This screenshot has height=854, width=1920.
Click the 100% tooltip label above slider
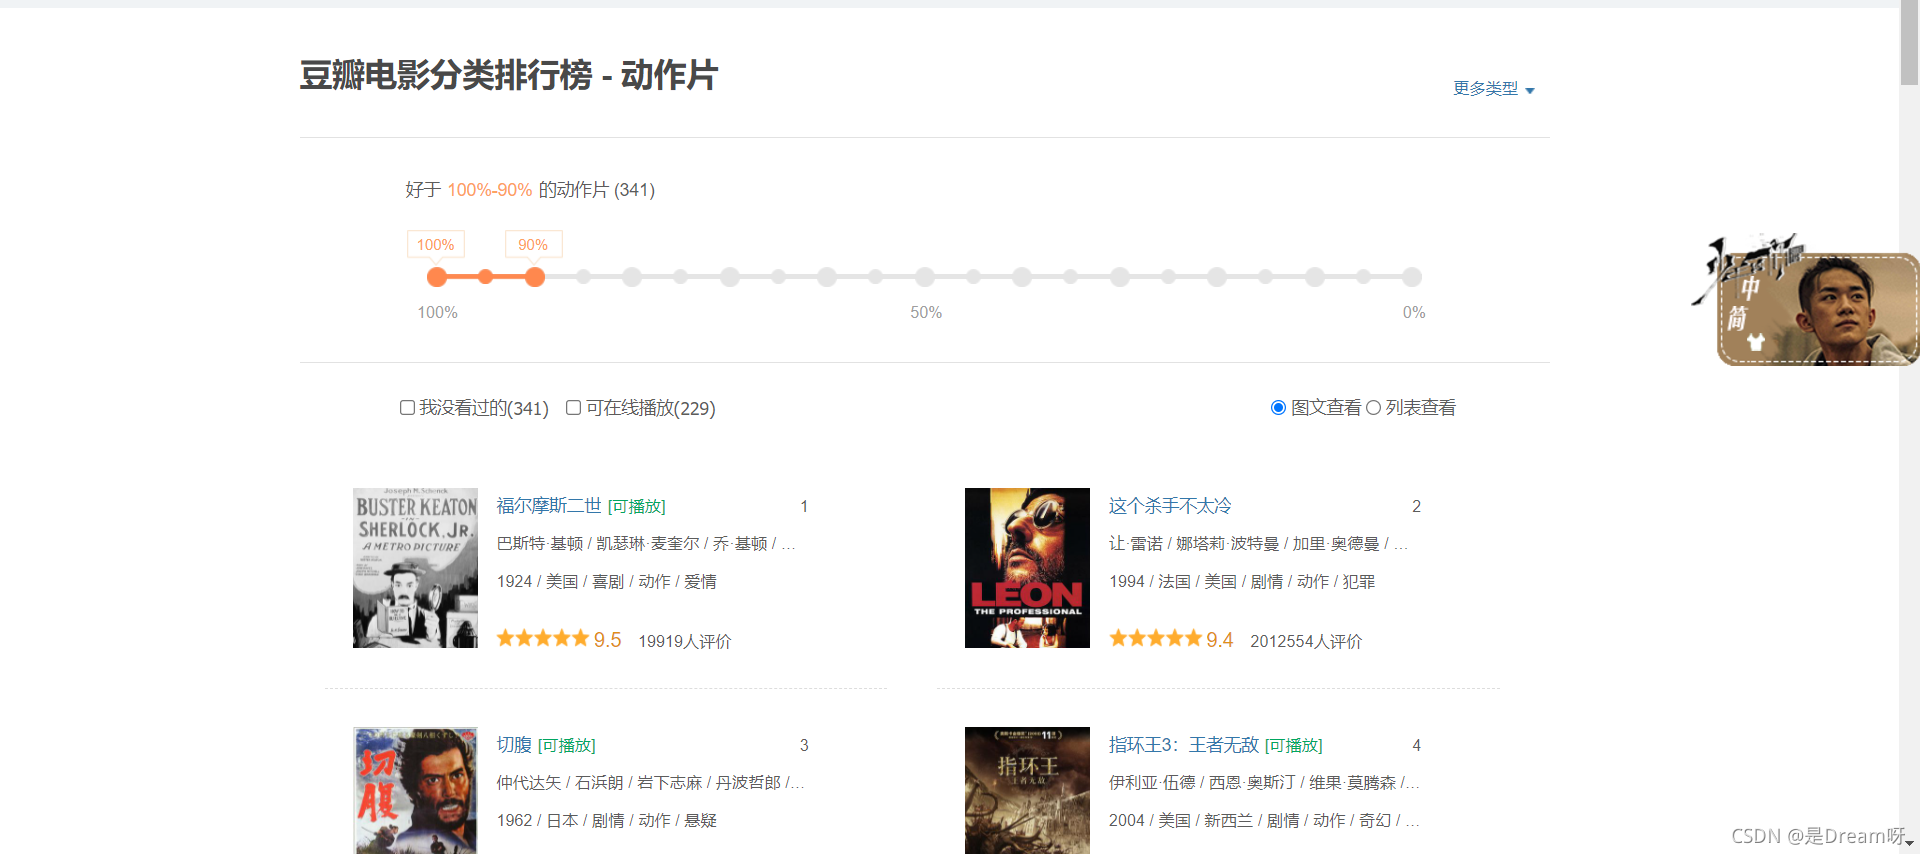pyautogui.click(x=436, y=245)
